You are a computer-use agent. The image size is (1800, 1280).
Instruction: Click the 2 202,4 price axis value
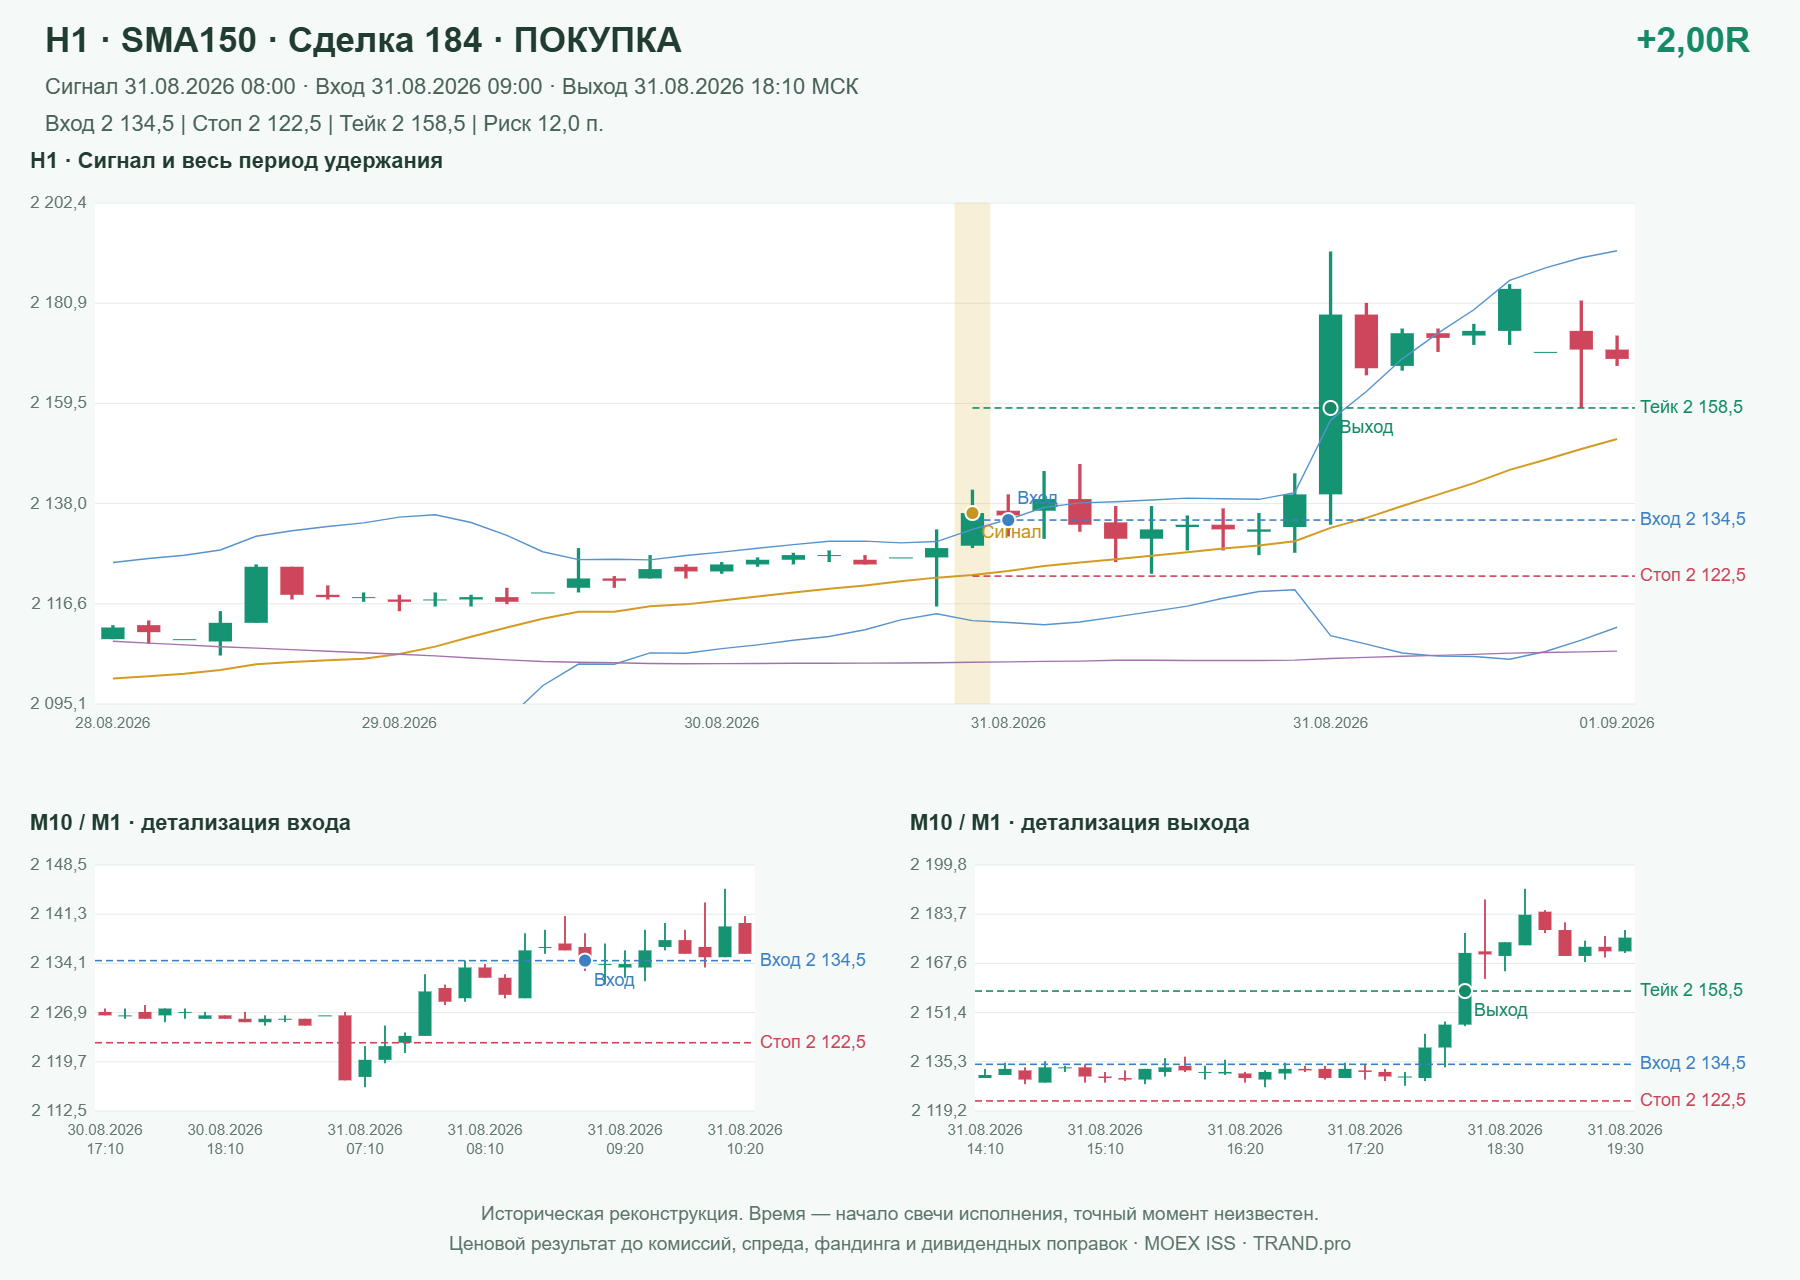(58, 203)
